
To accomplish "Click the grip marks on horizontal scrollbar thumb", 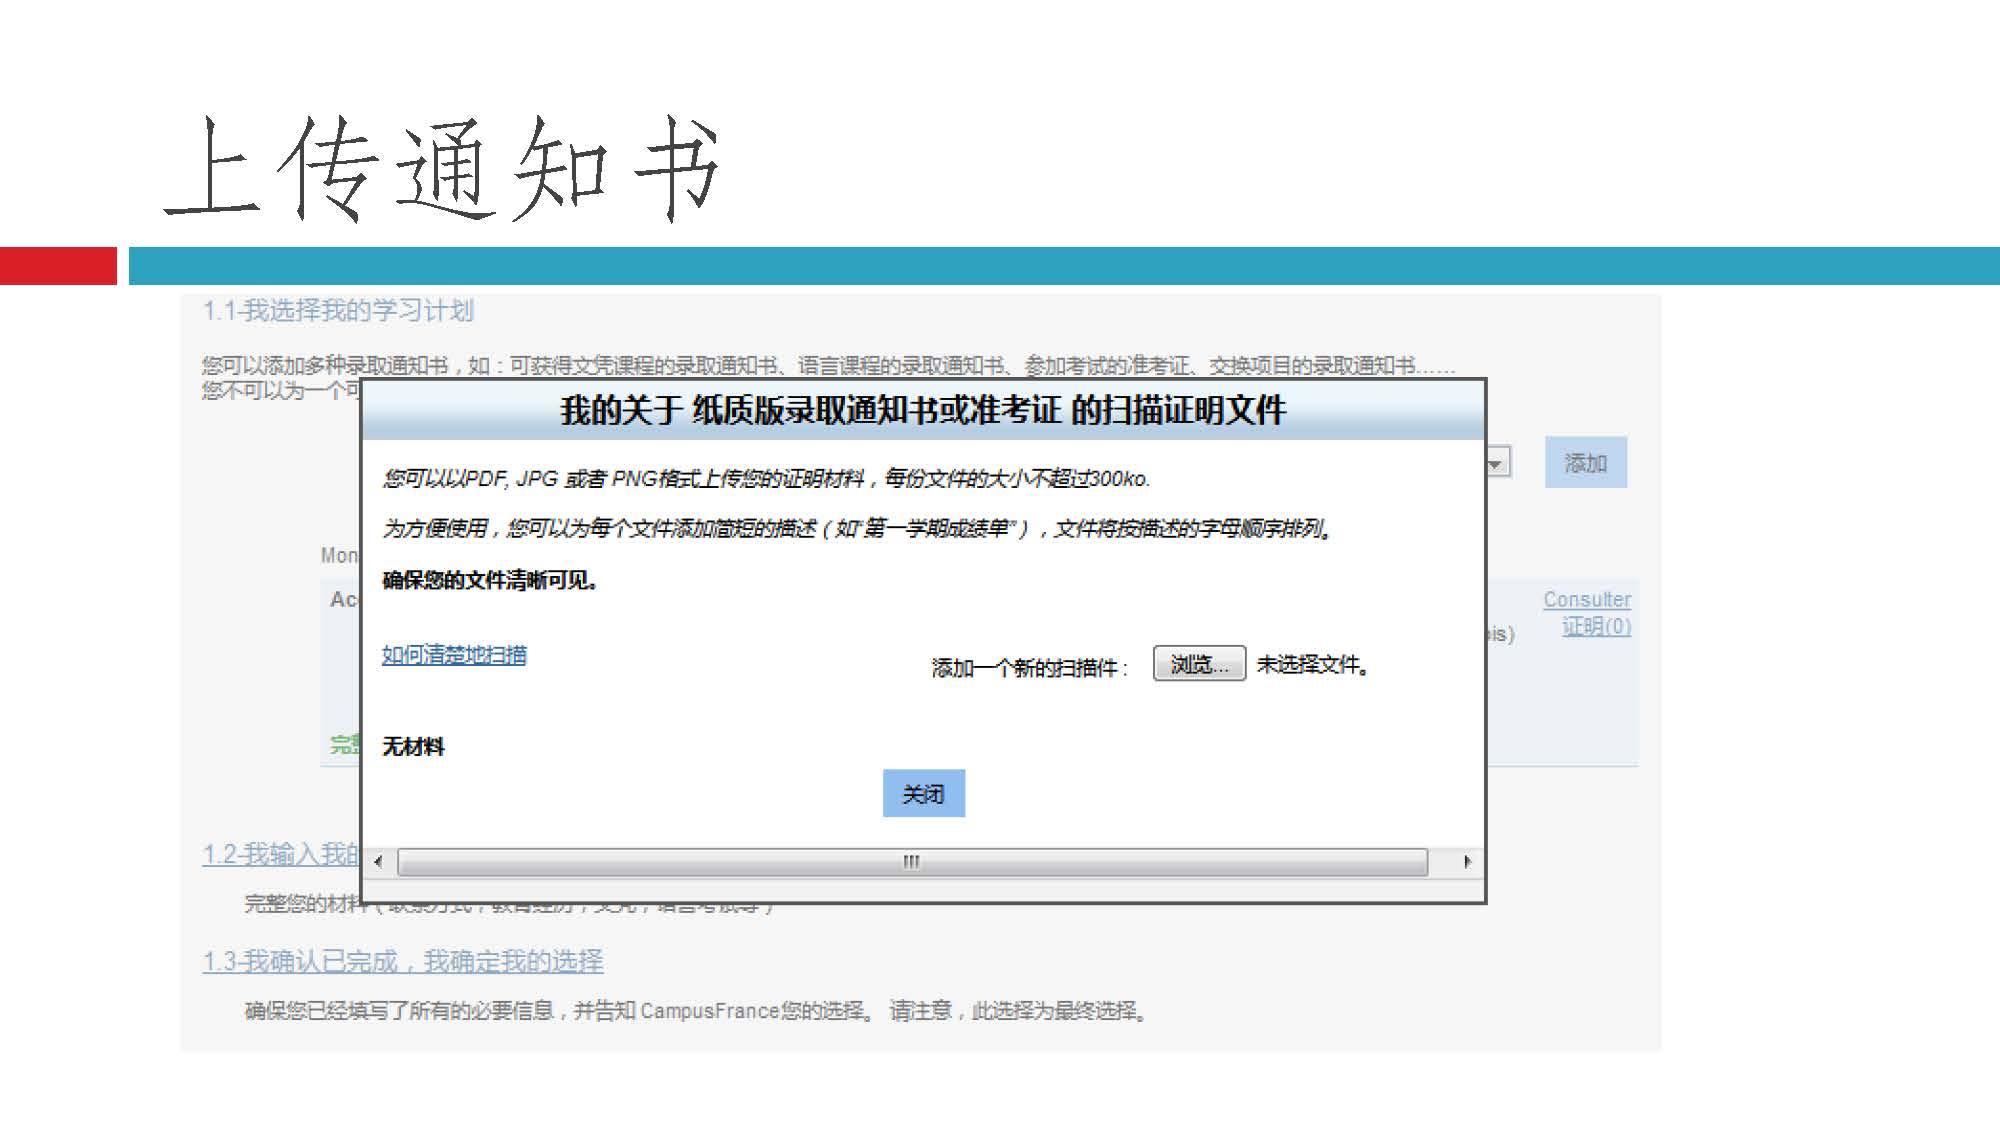I will coord(911,862).
